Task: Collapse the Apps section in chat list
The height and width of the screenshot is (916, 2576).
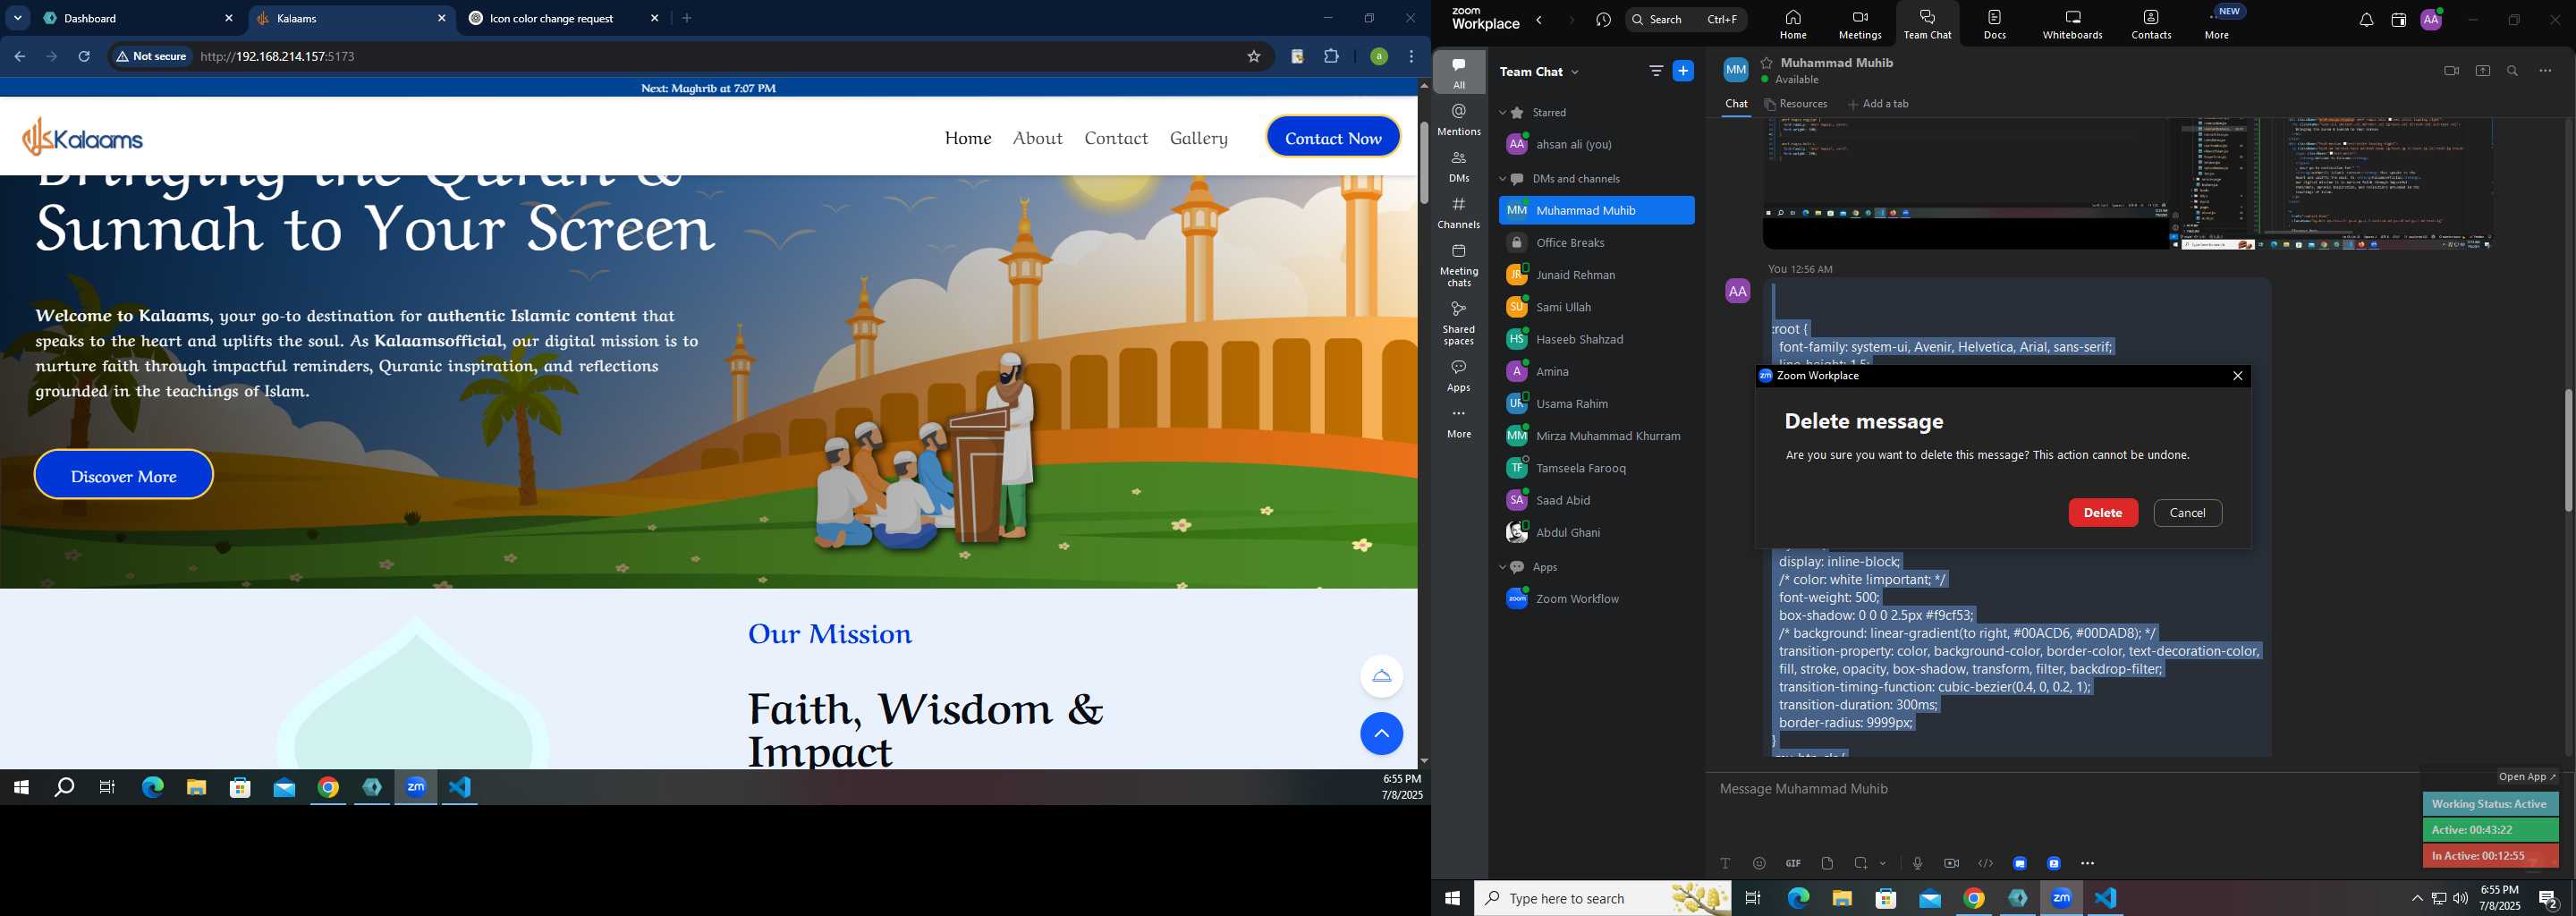Action: (1502, 567)
